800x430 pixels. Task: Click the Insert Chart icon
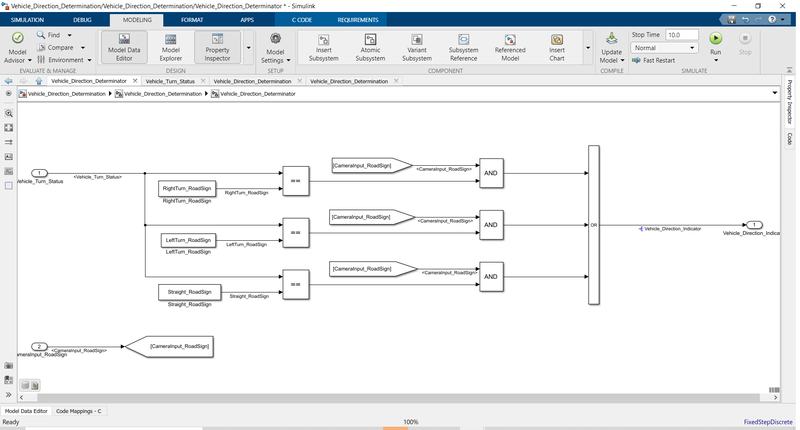[556, 46]
